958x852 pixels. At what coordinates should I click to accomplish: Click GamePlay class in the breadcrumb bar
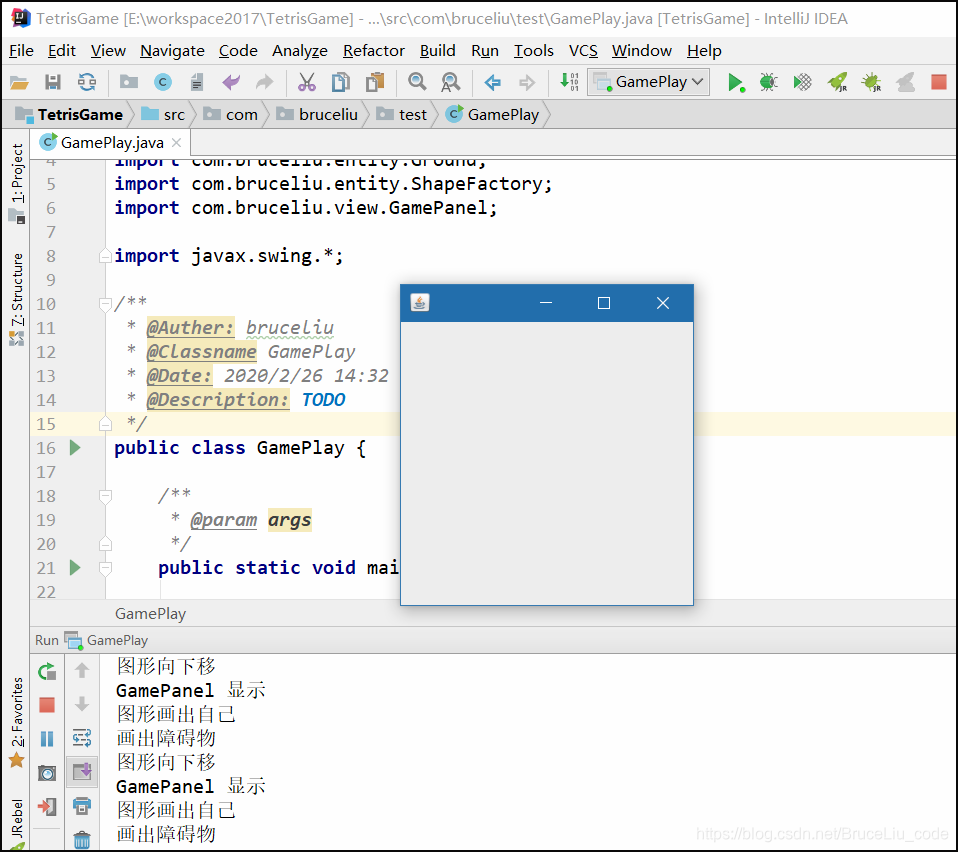(x=492, y=114)
